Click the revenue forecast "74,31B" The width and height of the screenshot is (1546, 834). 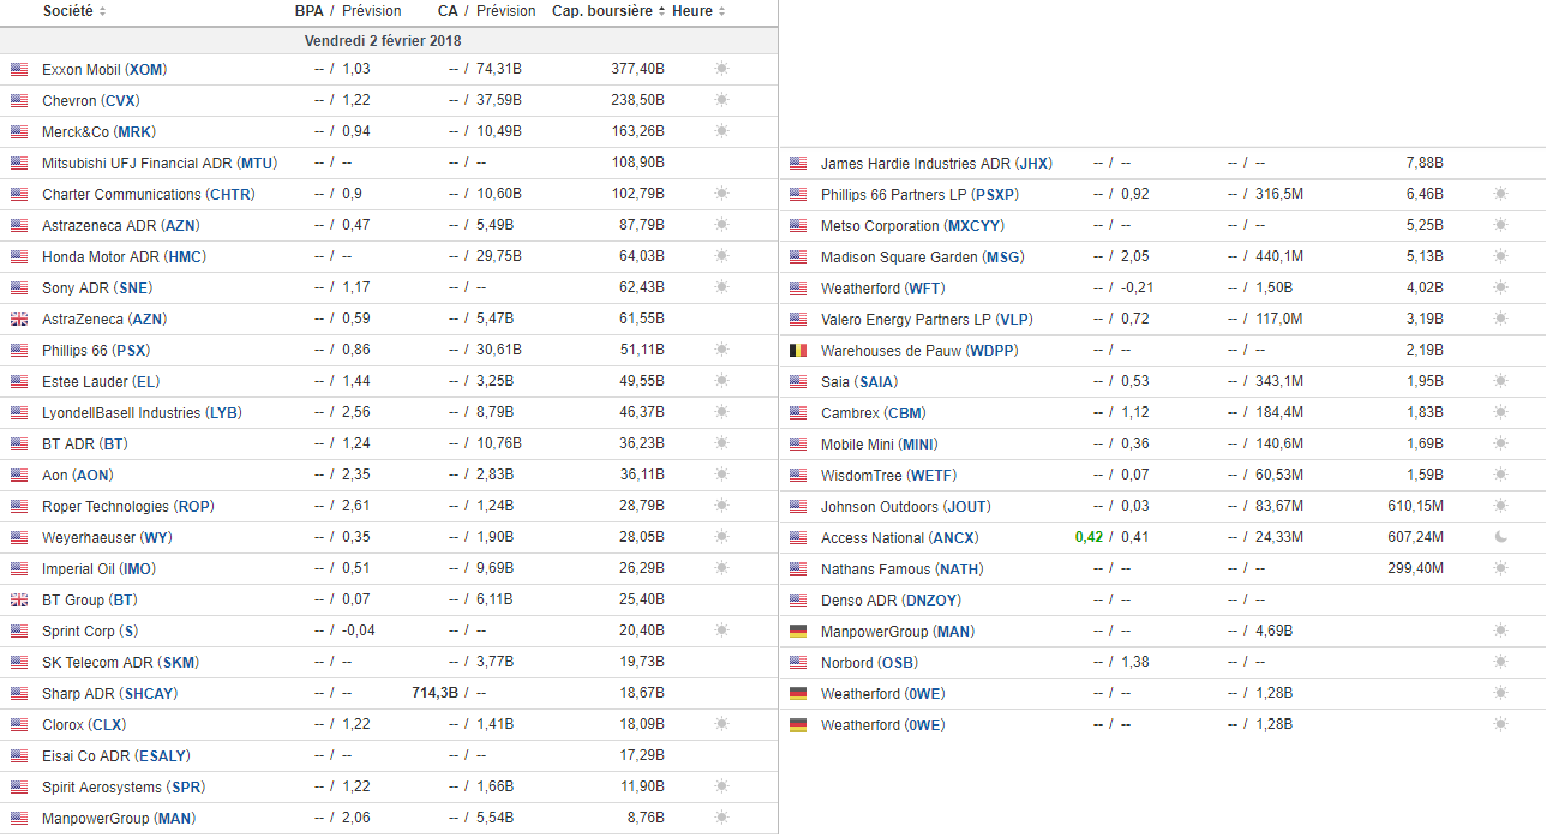pyautogui.click(x=499, y=69)
